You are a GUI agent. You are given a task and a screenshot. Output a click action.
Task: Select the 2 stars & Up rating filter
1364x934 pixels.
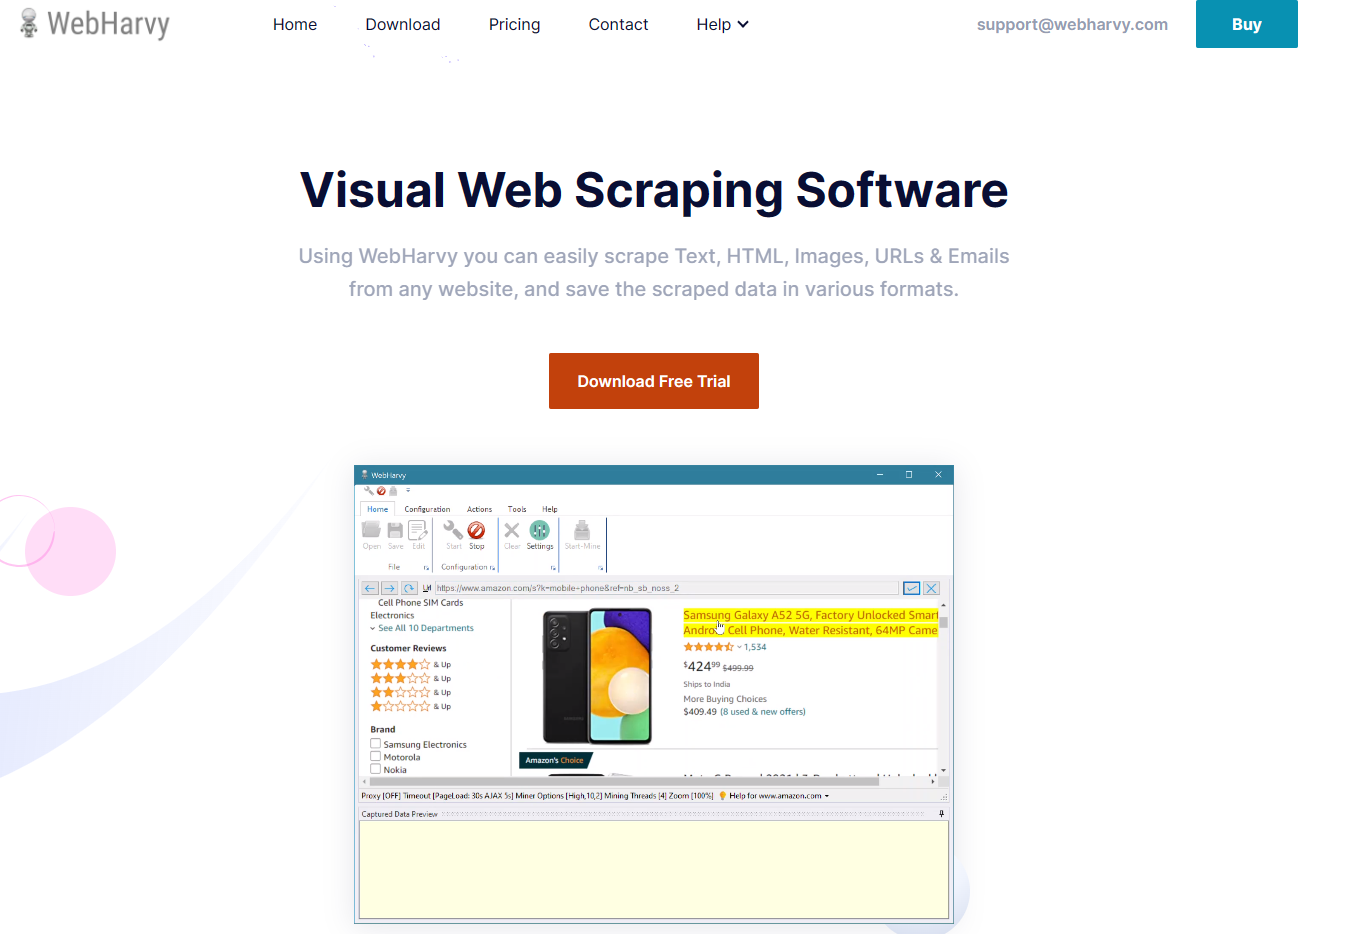point(410,692)
